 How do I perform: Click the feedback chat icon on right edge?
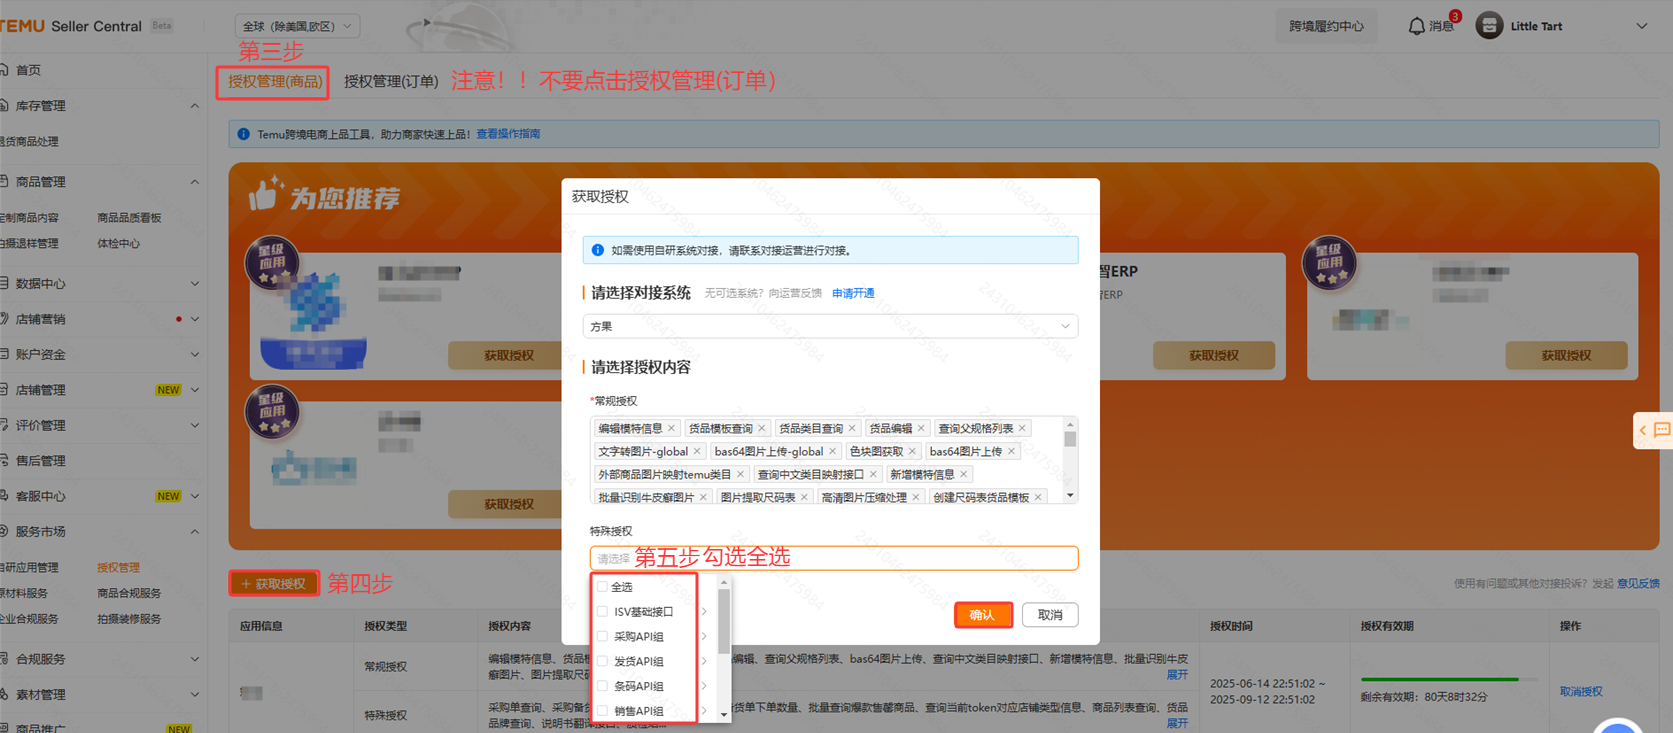click(1661, 430)
